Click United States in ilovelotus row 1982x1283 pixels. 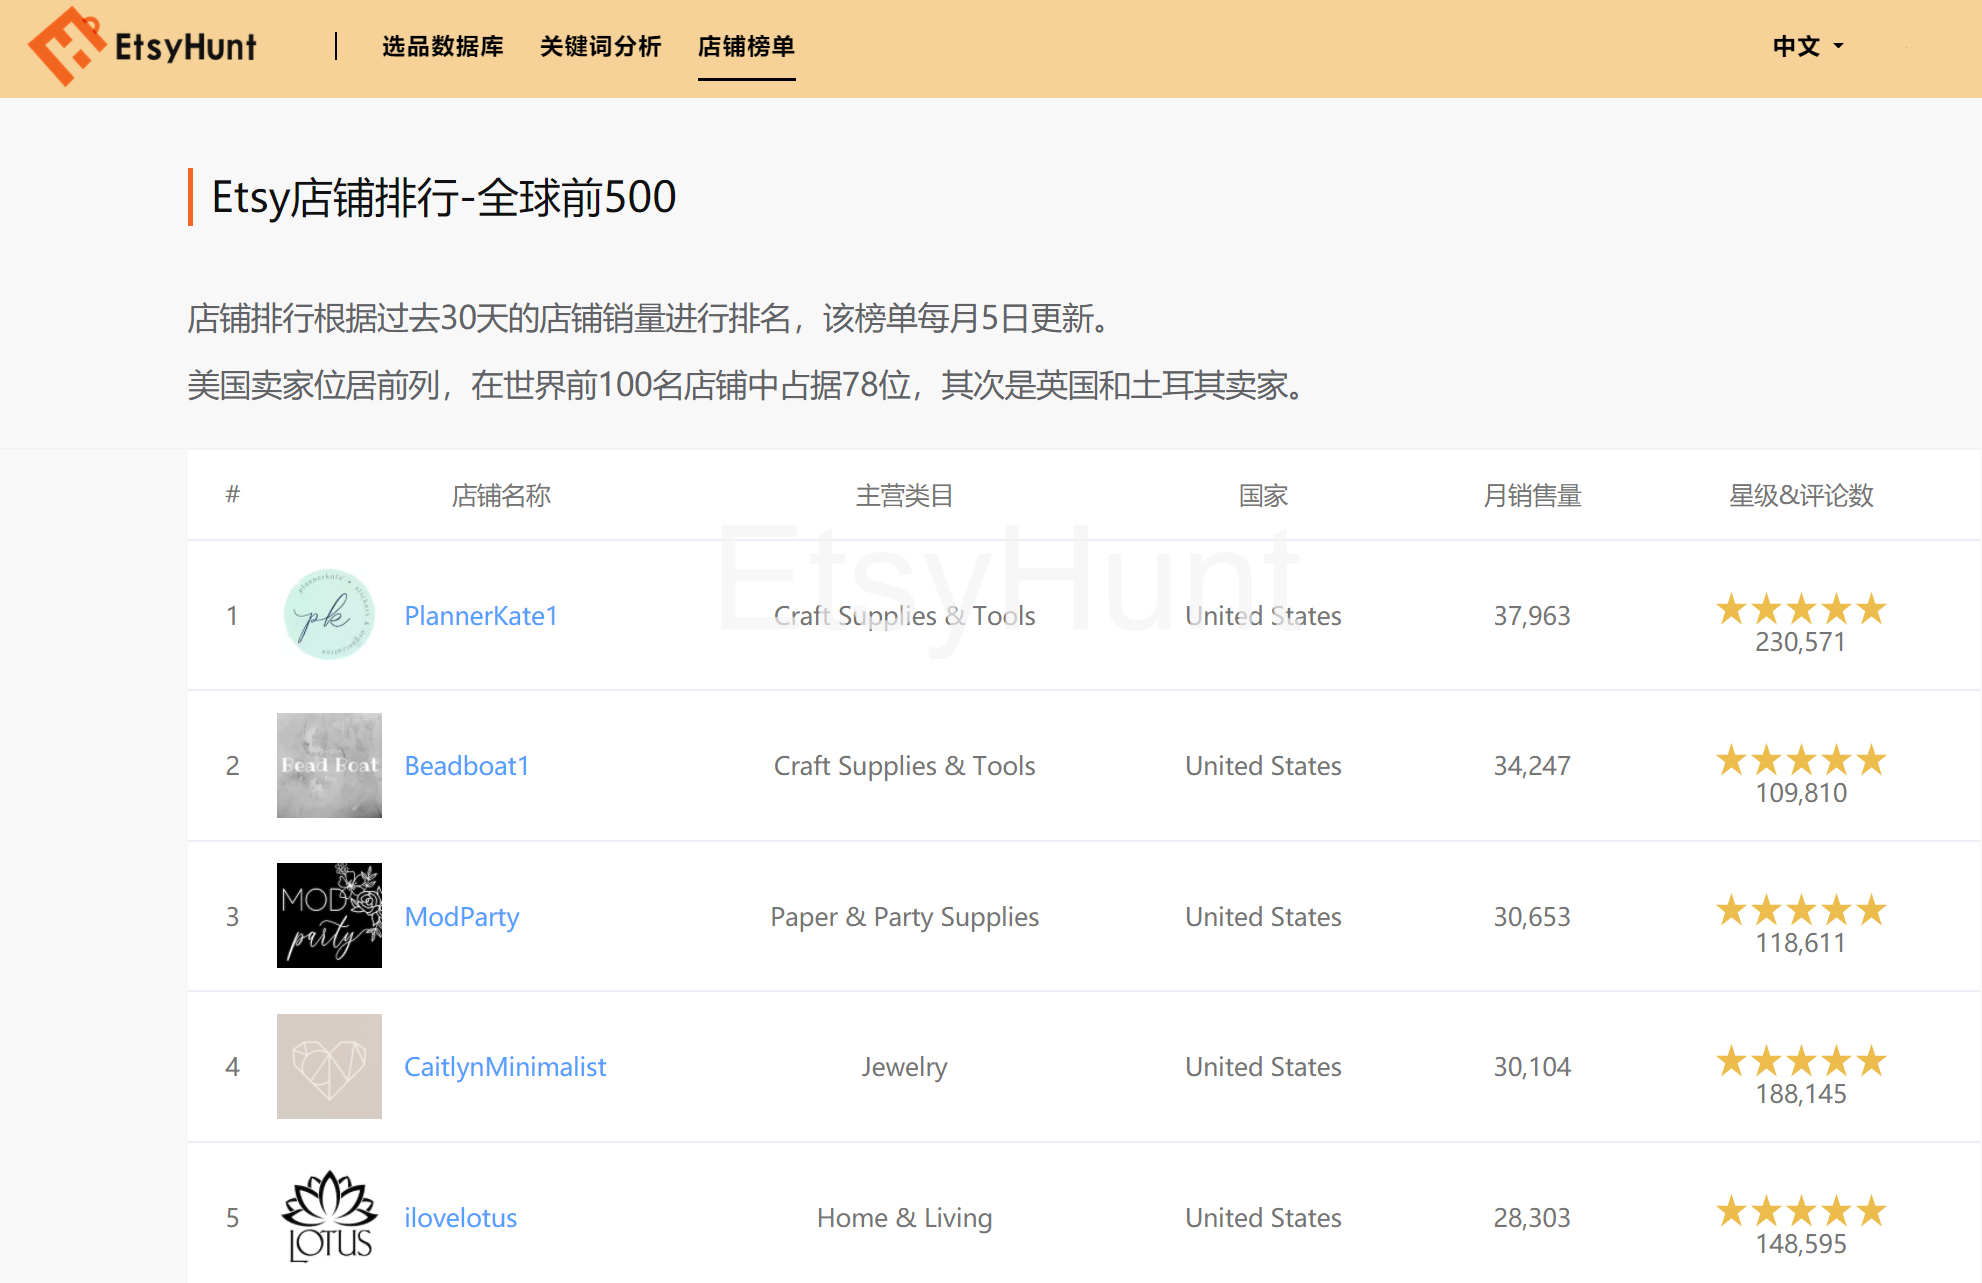(x=1263, y=1218)
